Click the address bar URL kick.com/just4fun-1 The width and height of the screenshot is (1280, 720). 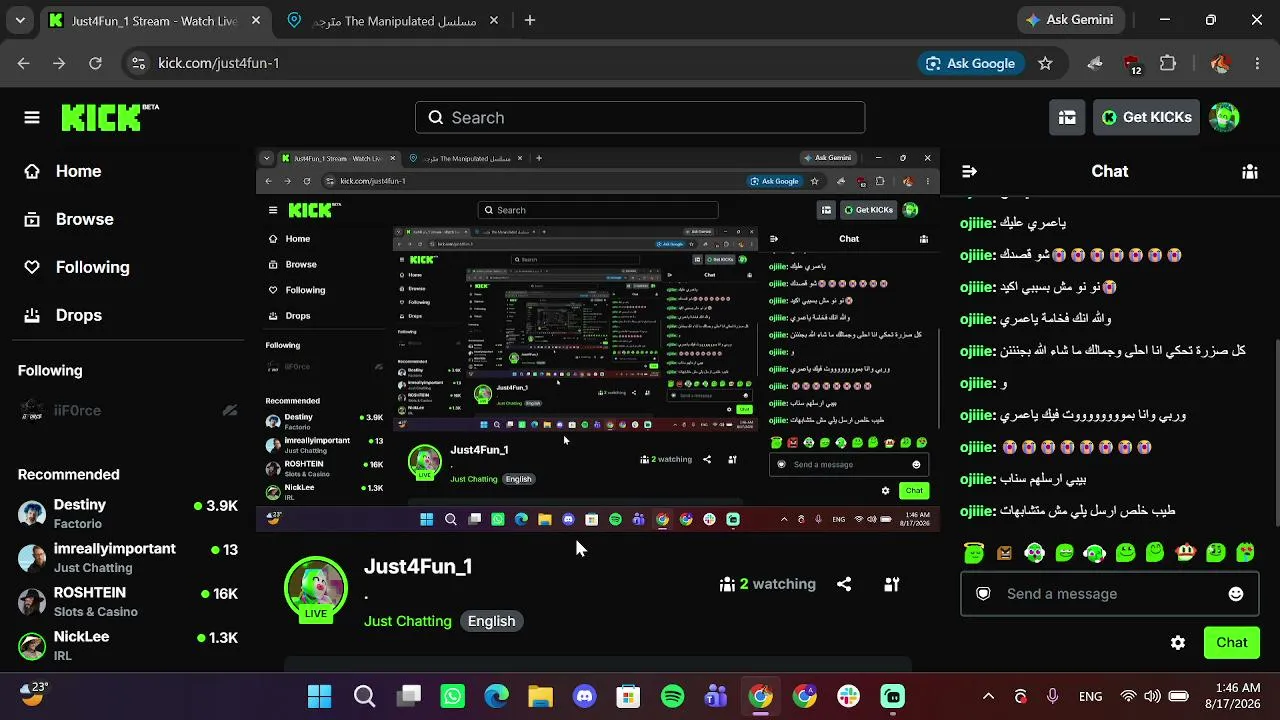(219, 63)
